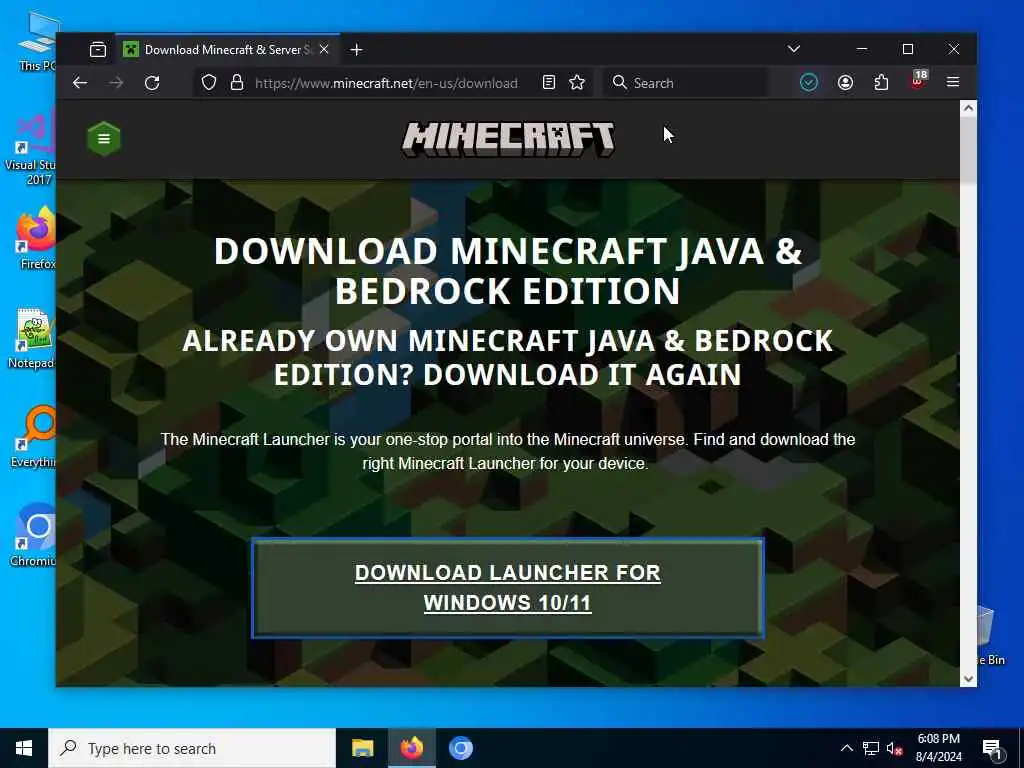Open the extensions puzzle icon

[881, 82]
